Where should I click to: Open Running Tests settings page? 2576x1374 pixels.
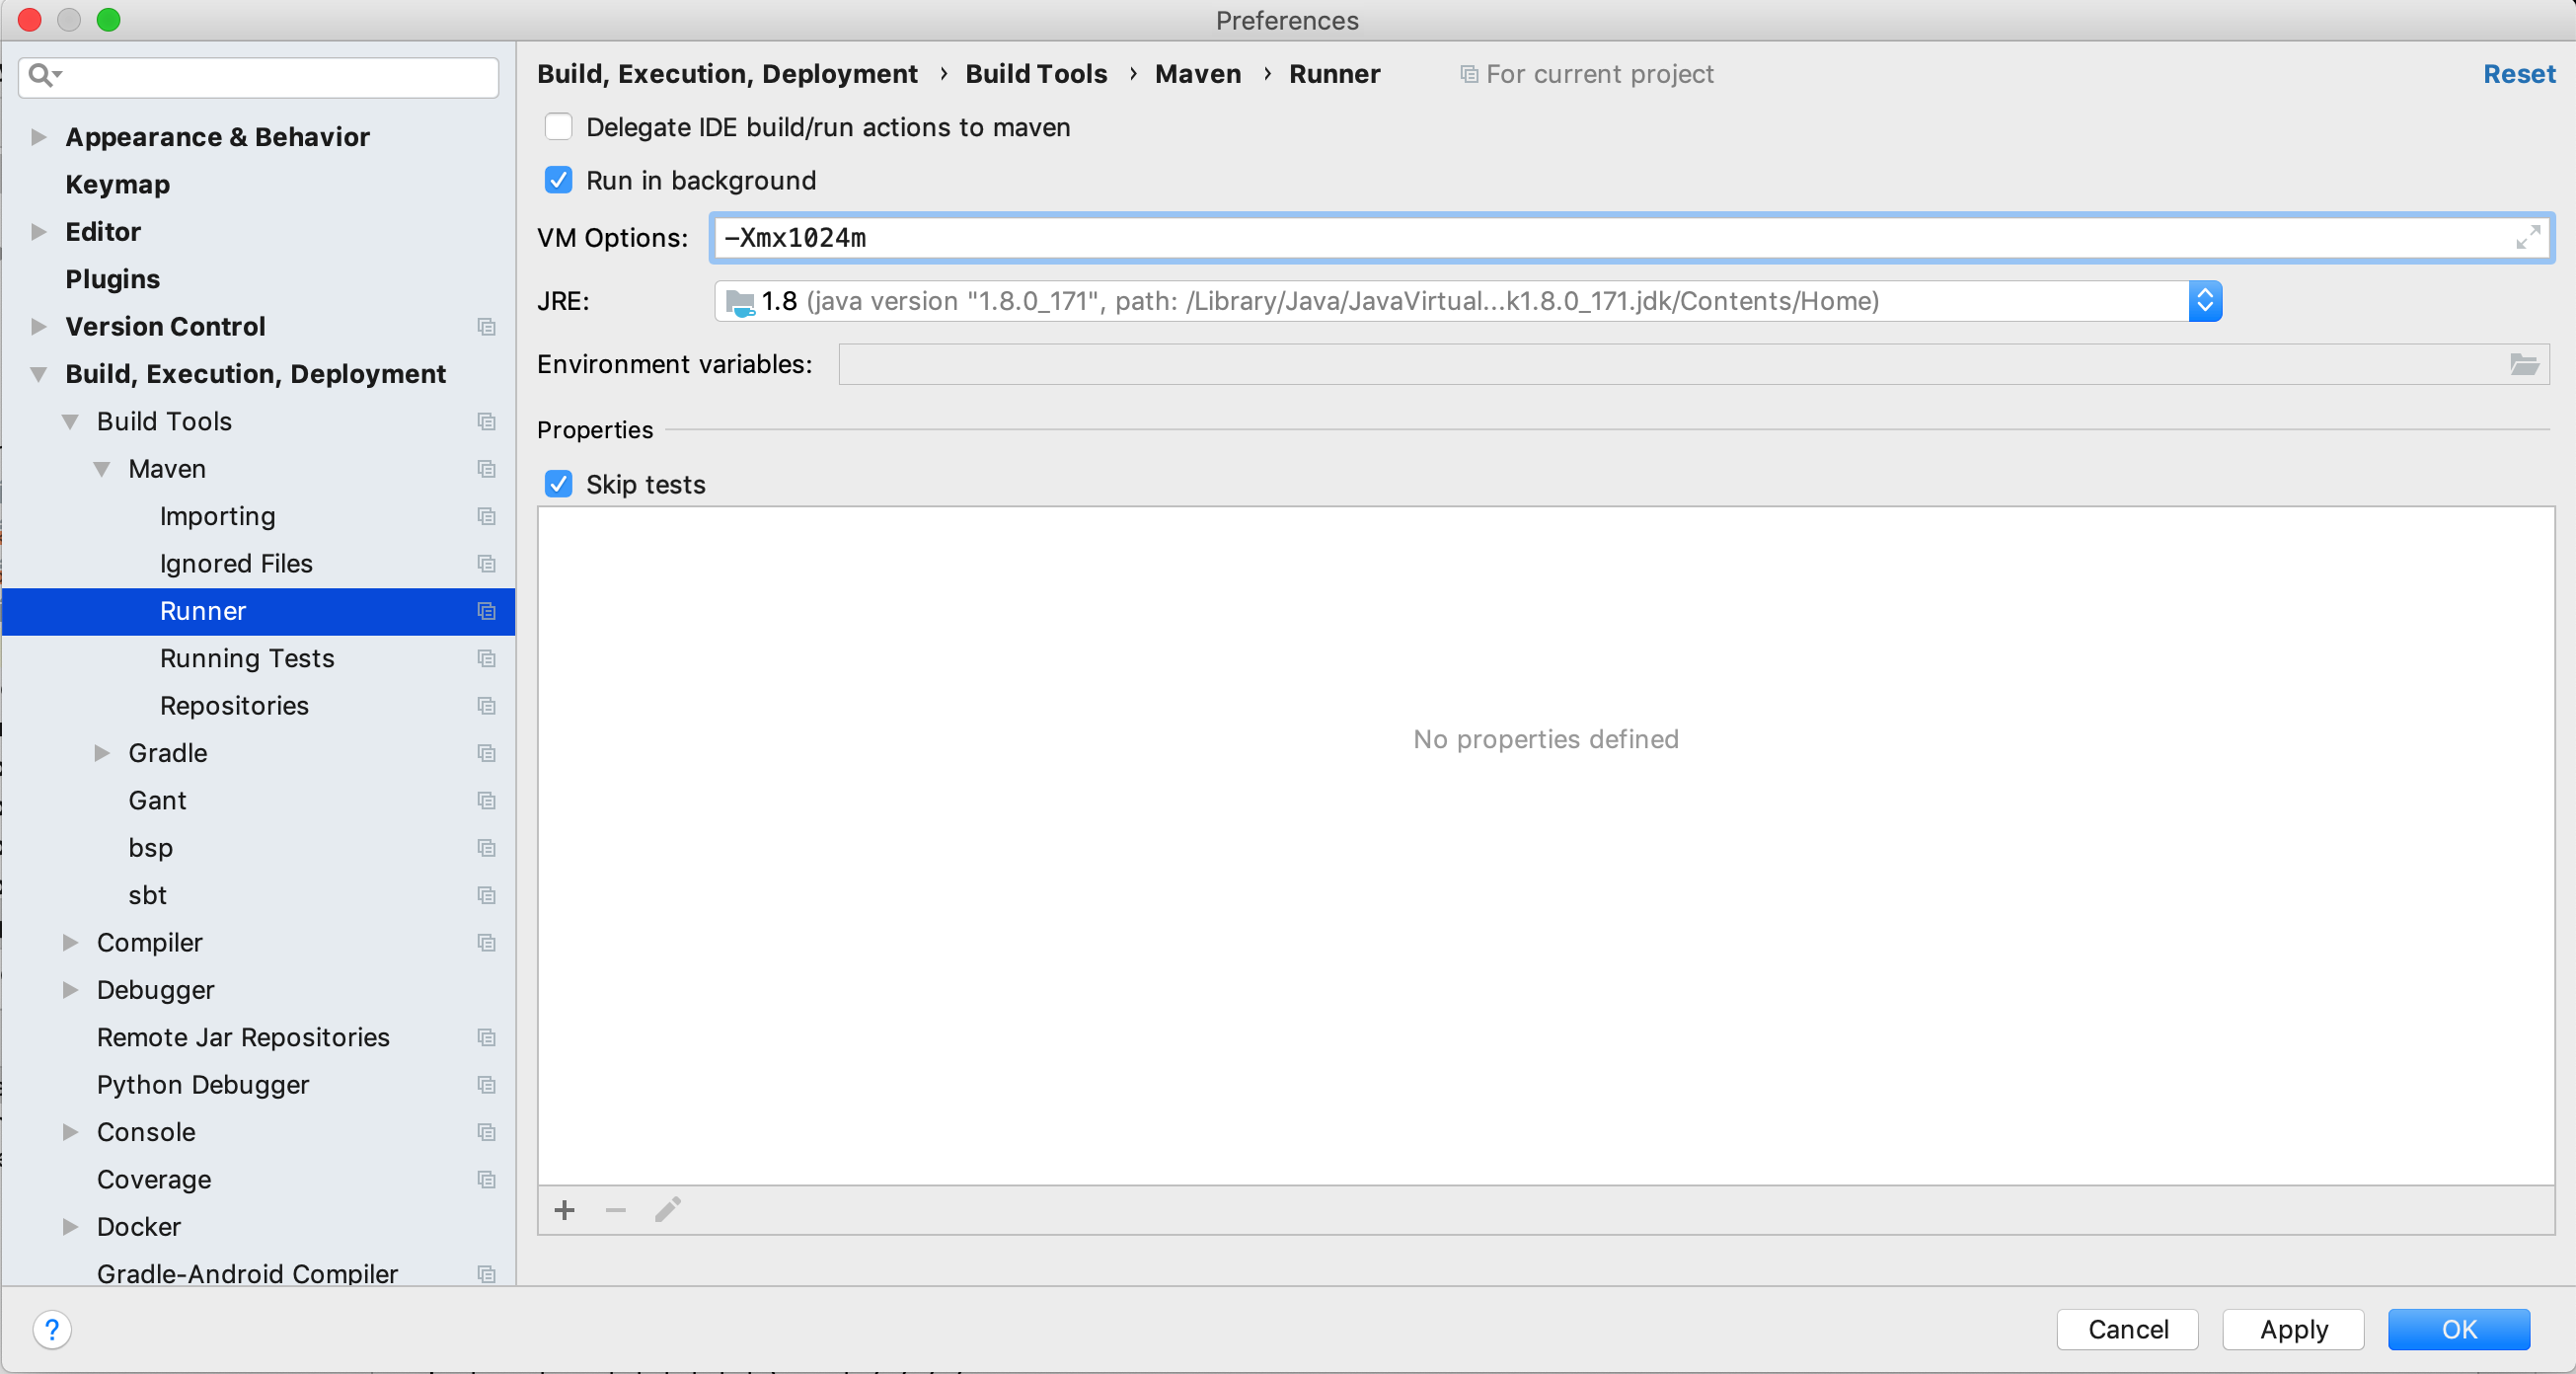point(247,658)
